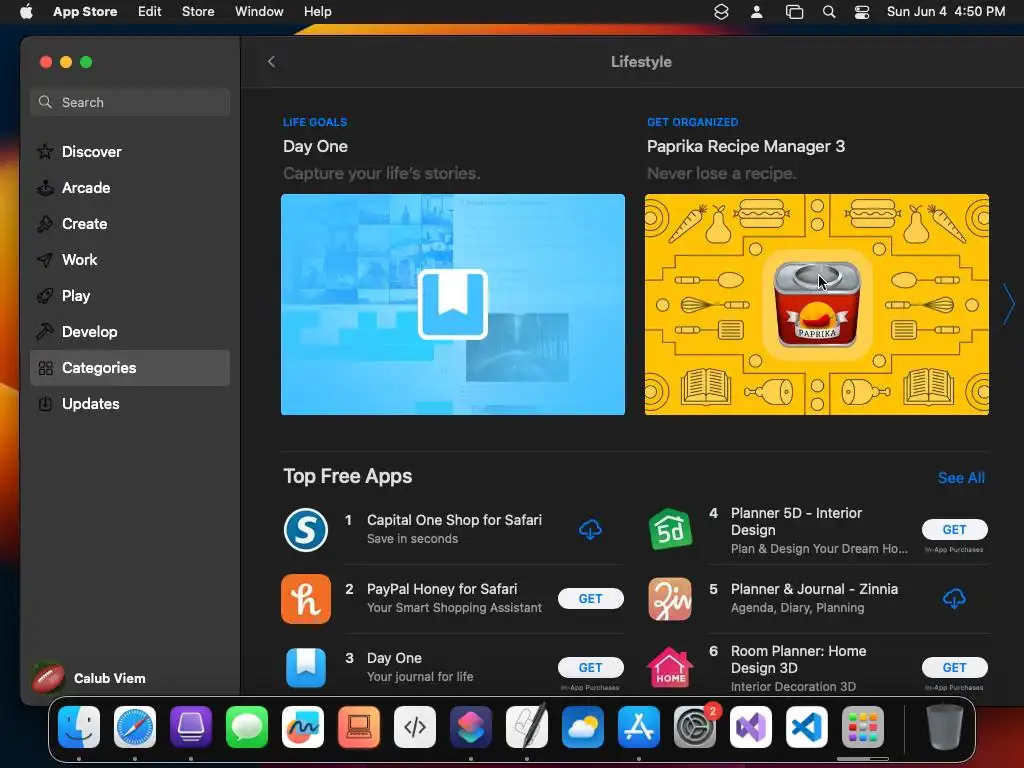1024x768 pixels.
Task: Open the Paprika Recipe Manager banner
Action: click(x=816, y=304)
